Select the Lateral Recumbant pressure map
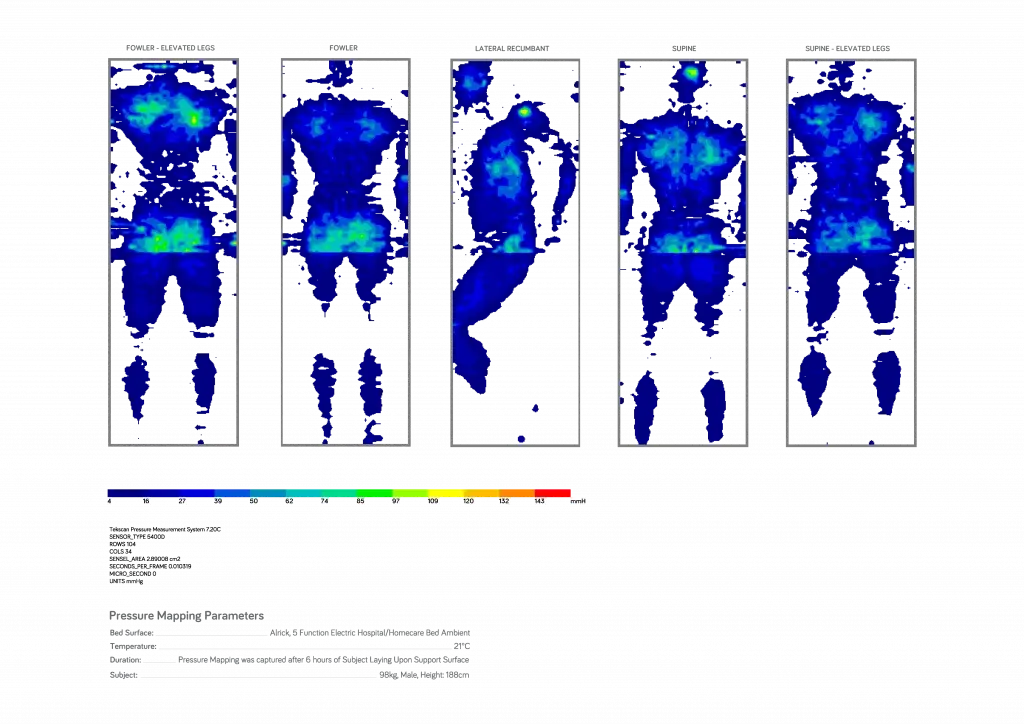The width and height of the screenshot is (1024, 724). point(515,253)
